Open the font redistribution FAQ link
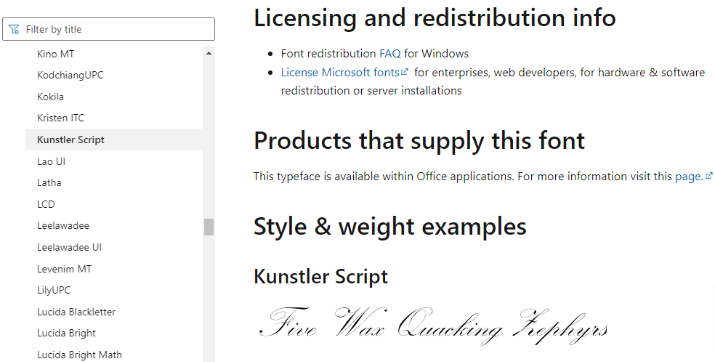This screenshot has height=362, width=715. click(x=390, y=54)
